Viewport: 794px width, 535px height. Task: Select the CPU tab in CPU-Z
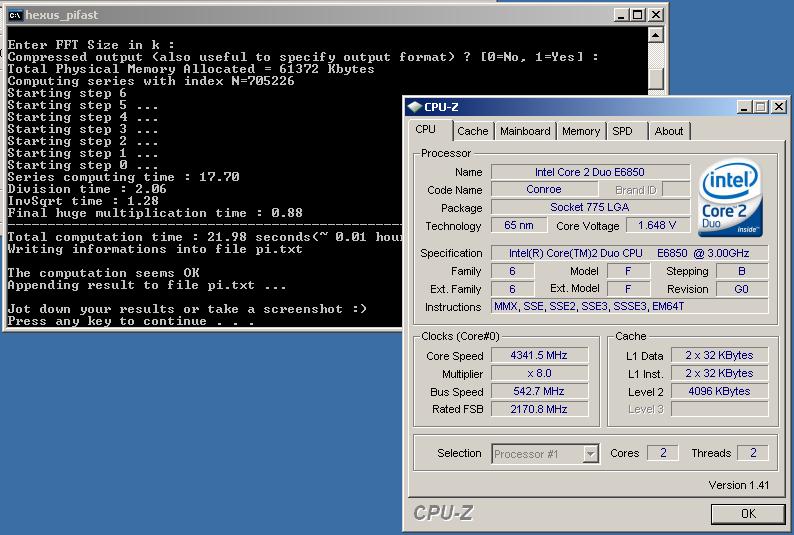425,130
